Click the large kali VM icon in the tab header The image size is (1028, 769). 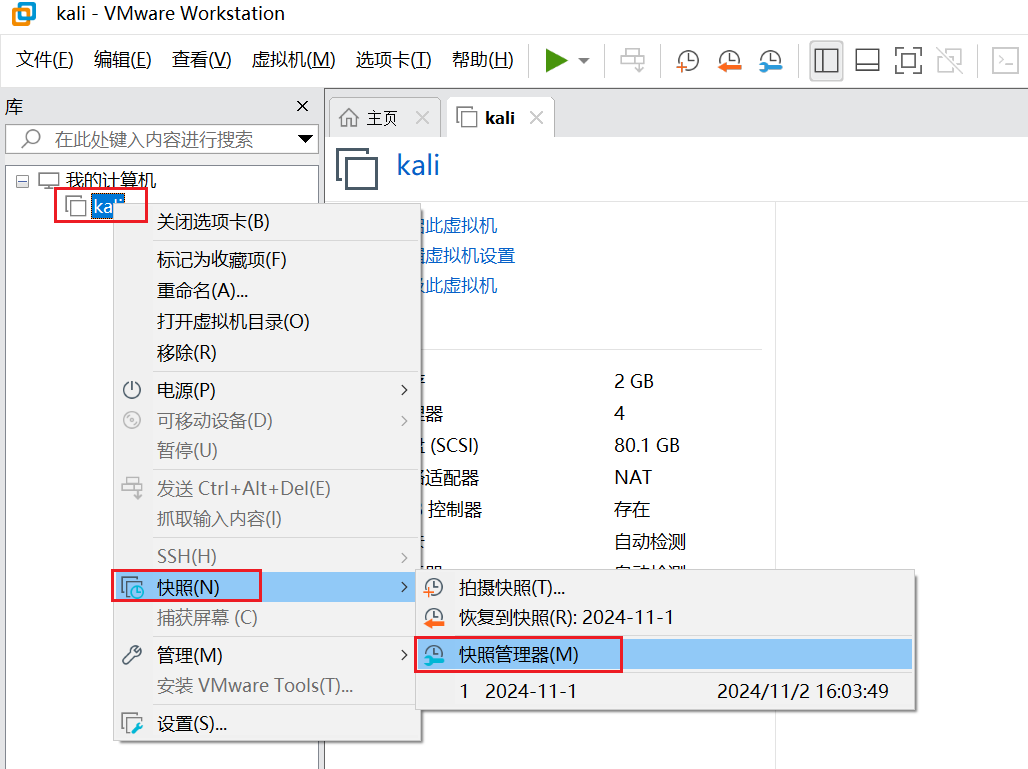pos(357,168)
